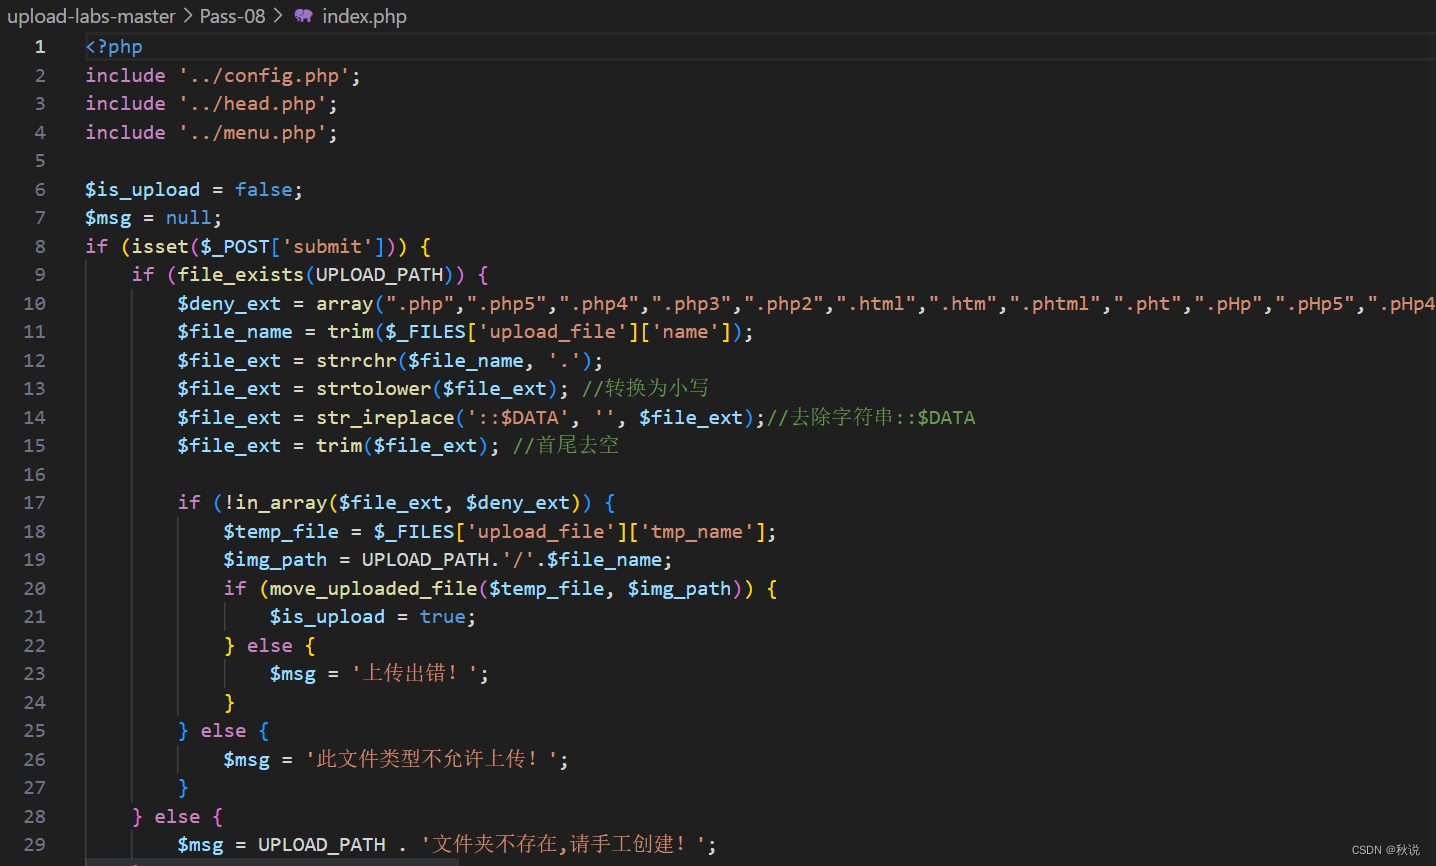1436x866 pixels.
Task: Click the comment '//首尾去空'
Action: pyautogui.click(x=566, y=446)
